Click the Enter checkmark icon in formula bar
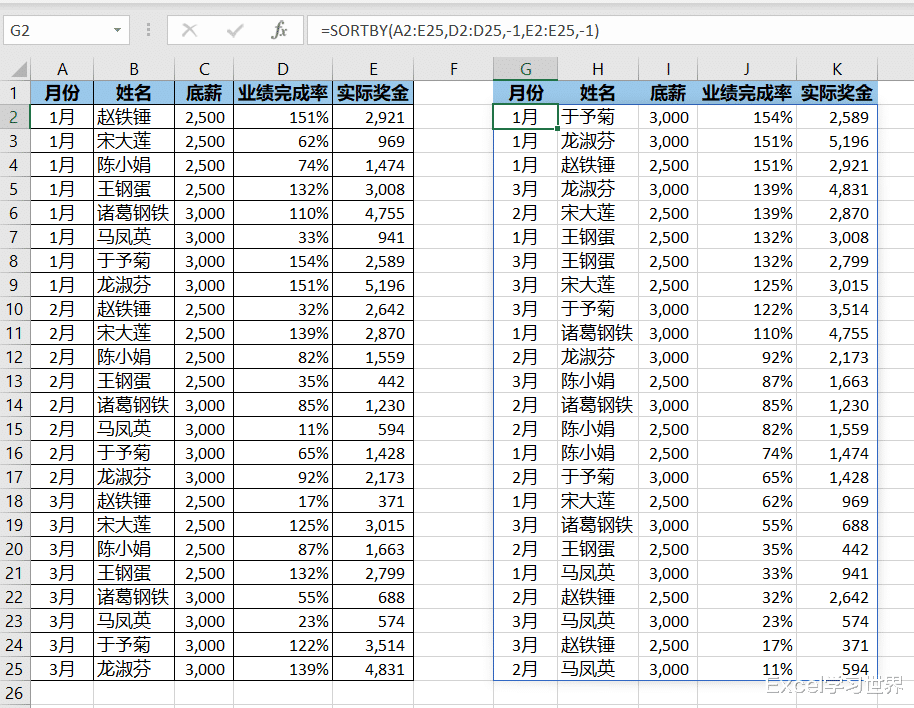Screen dimensions: 914x708 [x=233, y=29]
